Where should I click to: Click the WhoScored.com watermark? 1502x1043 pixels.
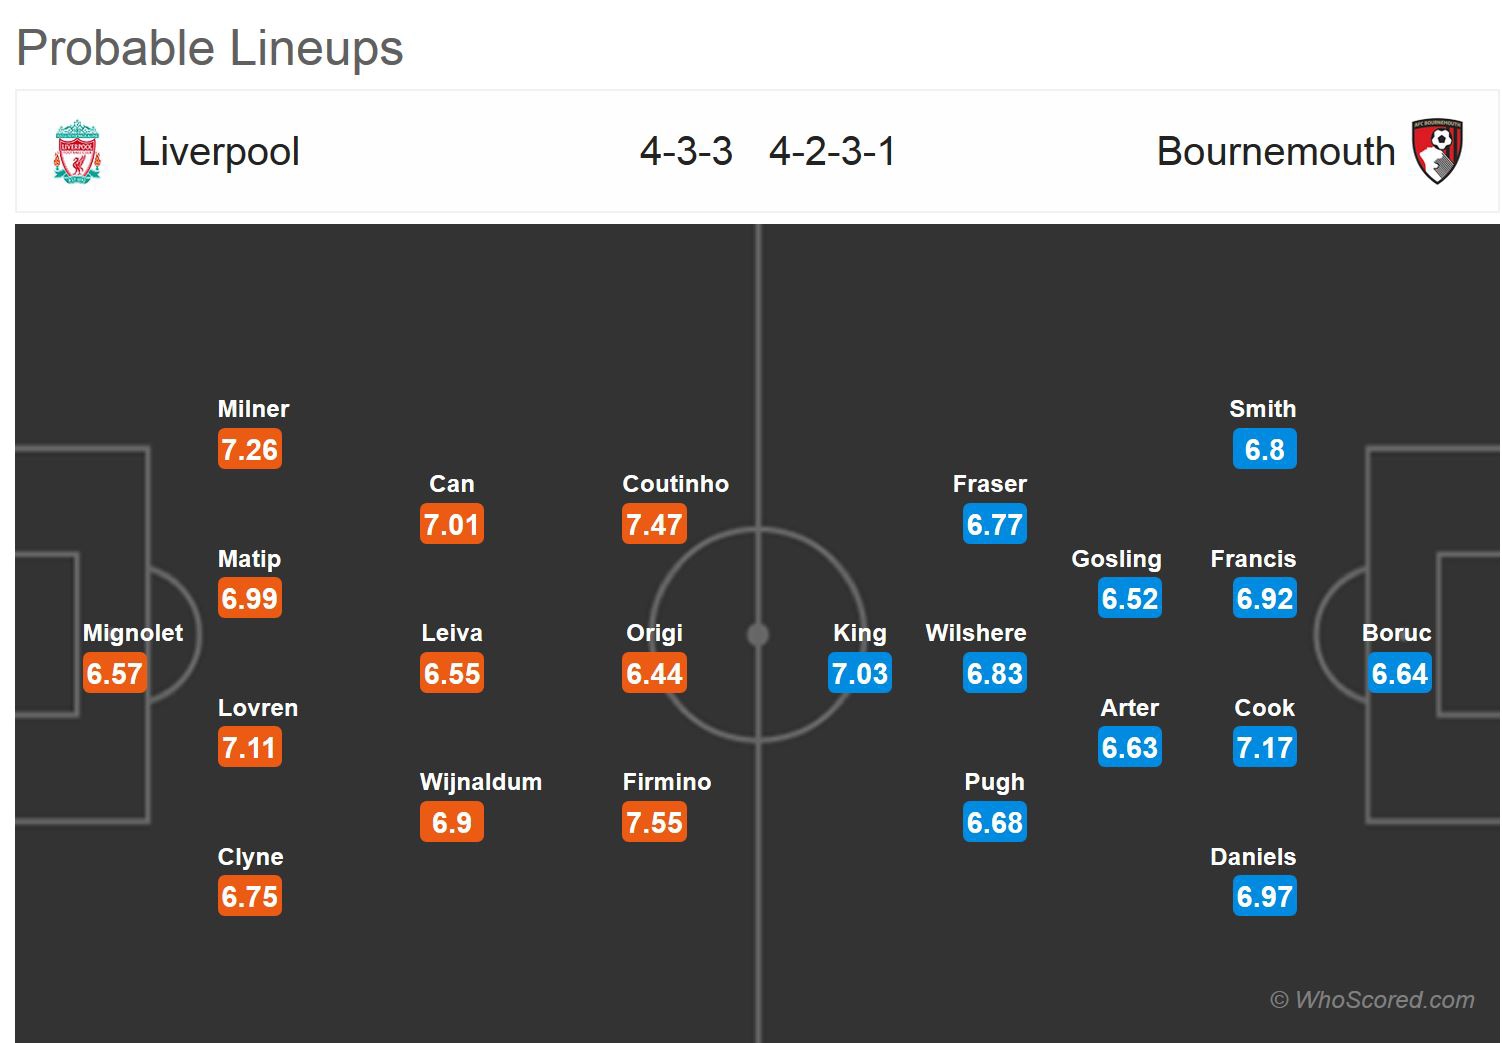1372,1000
